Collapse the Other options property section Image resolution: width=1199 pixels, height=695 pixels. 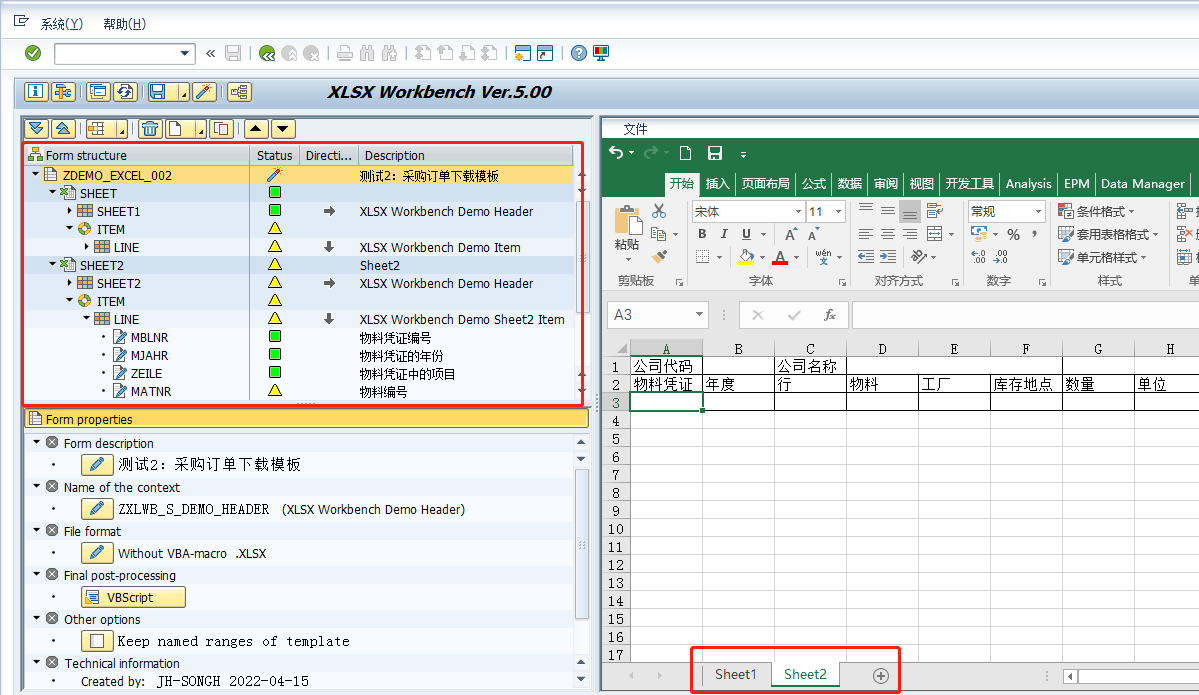37,618
